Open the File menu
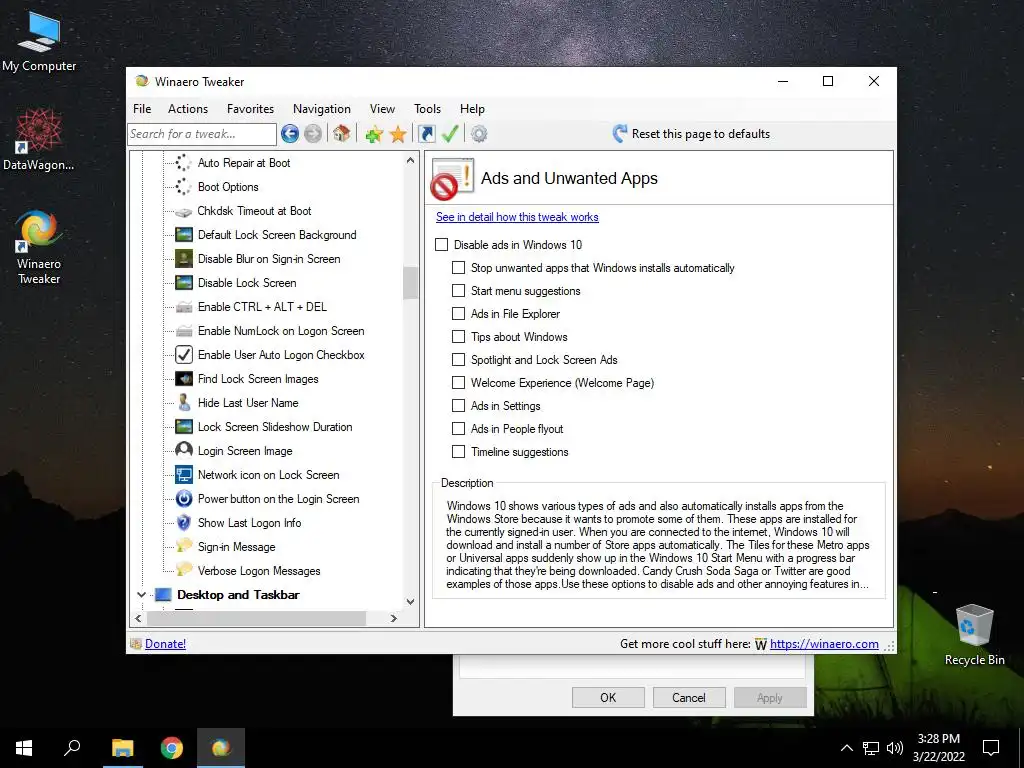 pos(142,108)
